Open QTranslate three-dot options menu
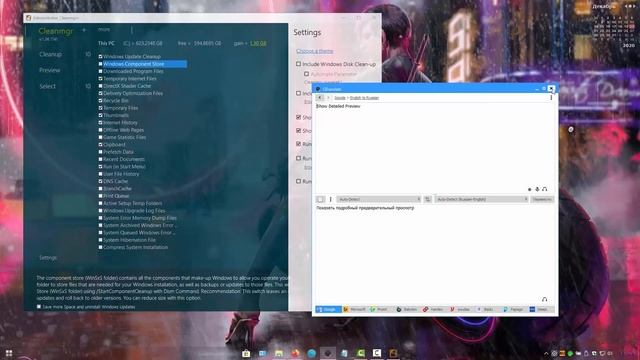This screenshot has width=640, height=360. [551, 98]
